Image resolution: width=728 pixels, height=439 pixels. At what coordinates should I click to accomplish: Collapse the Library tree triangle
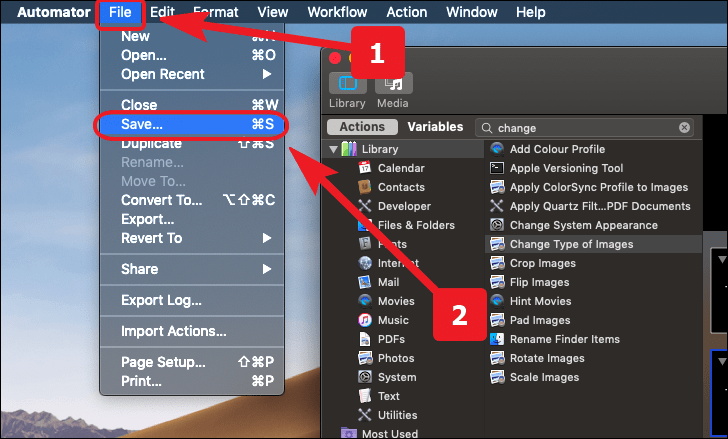pos(333,149)
